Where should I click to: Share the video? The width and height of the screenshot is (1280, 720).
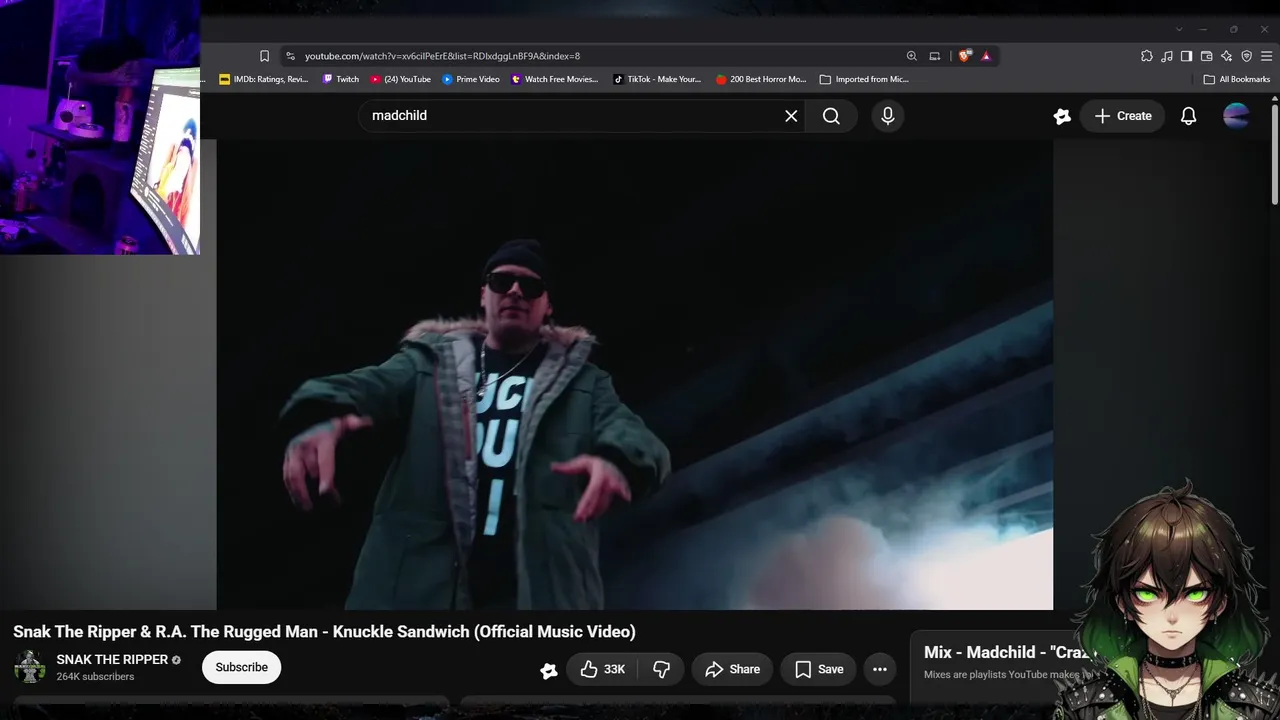tap(732, 669)
